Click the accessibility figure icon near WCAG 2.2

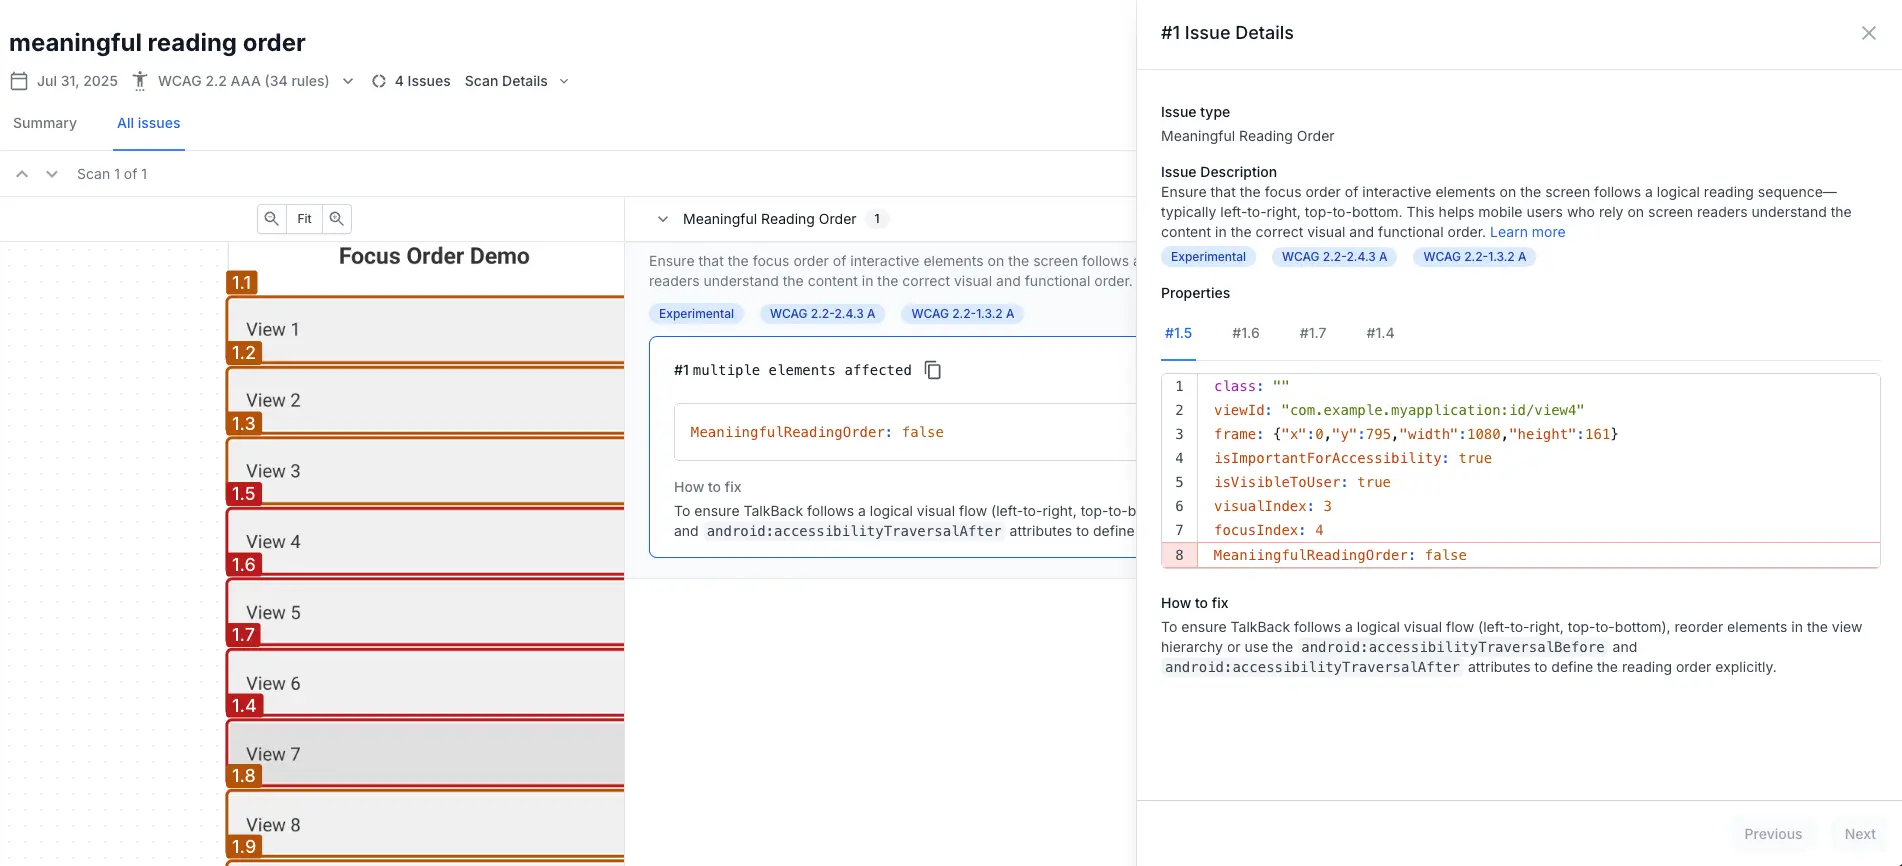click(x=140, y=81)
